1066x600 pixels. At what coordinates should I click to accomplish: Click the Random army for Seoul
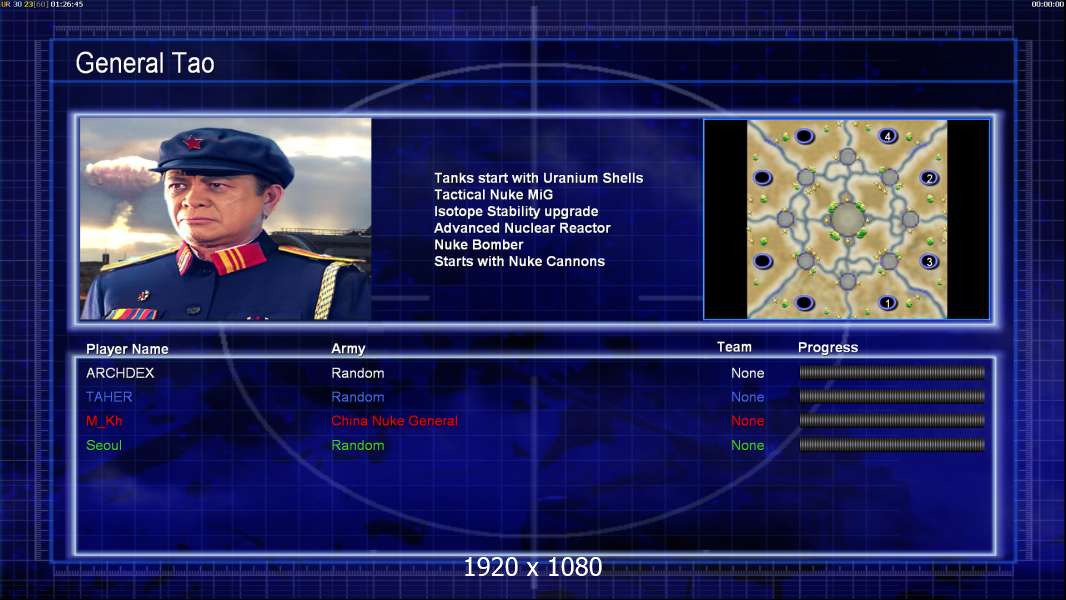coord(358,446)
